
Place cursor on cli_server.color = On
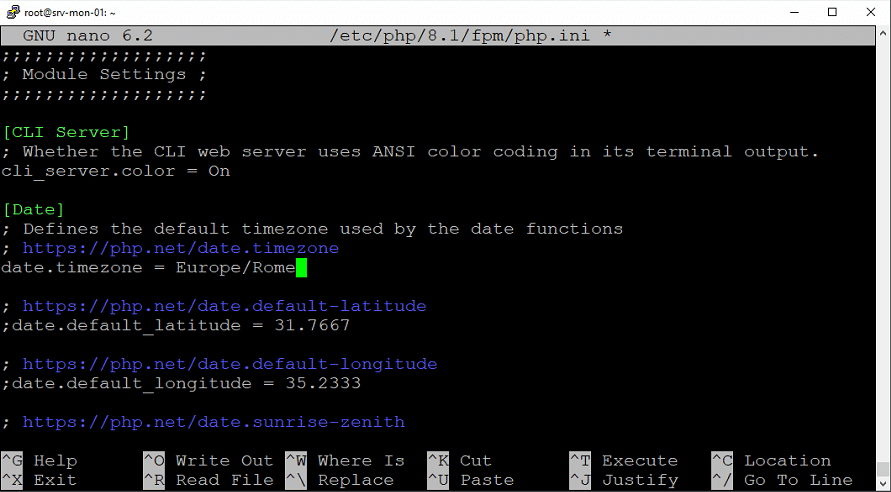pos(116,171)
